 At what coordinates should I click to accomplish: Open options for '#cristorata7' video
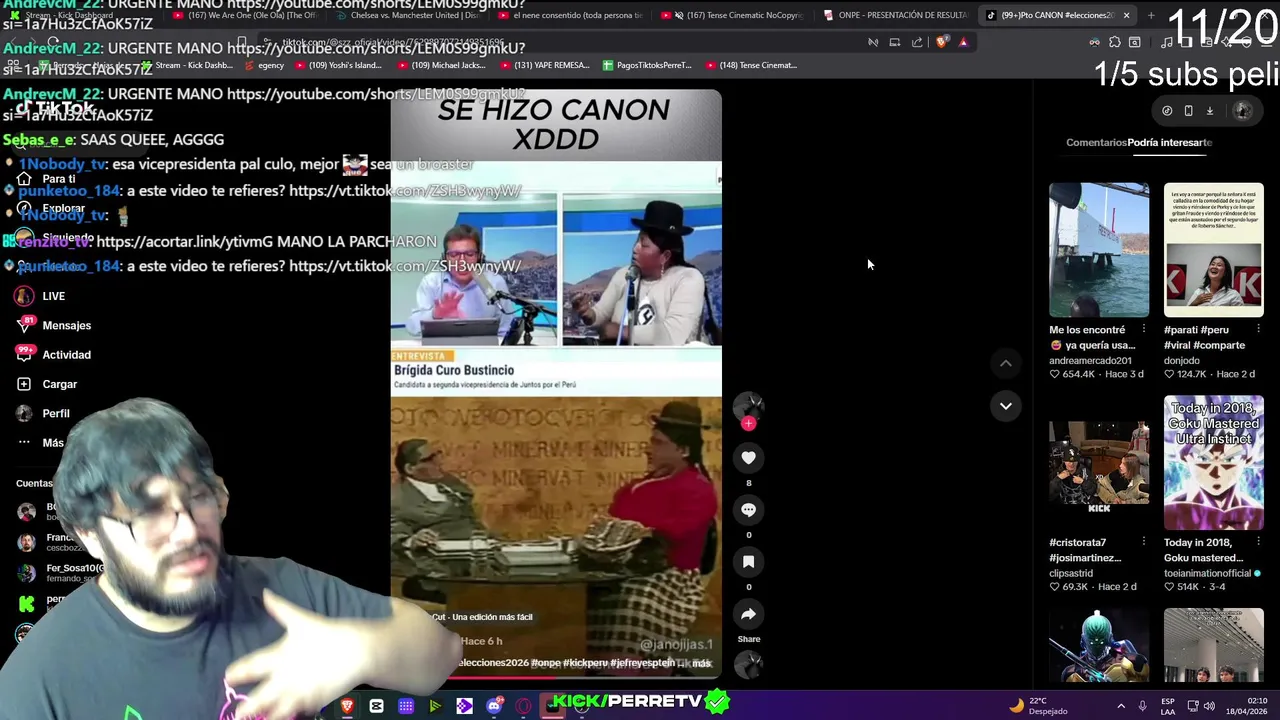(1144, 542)
